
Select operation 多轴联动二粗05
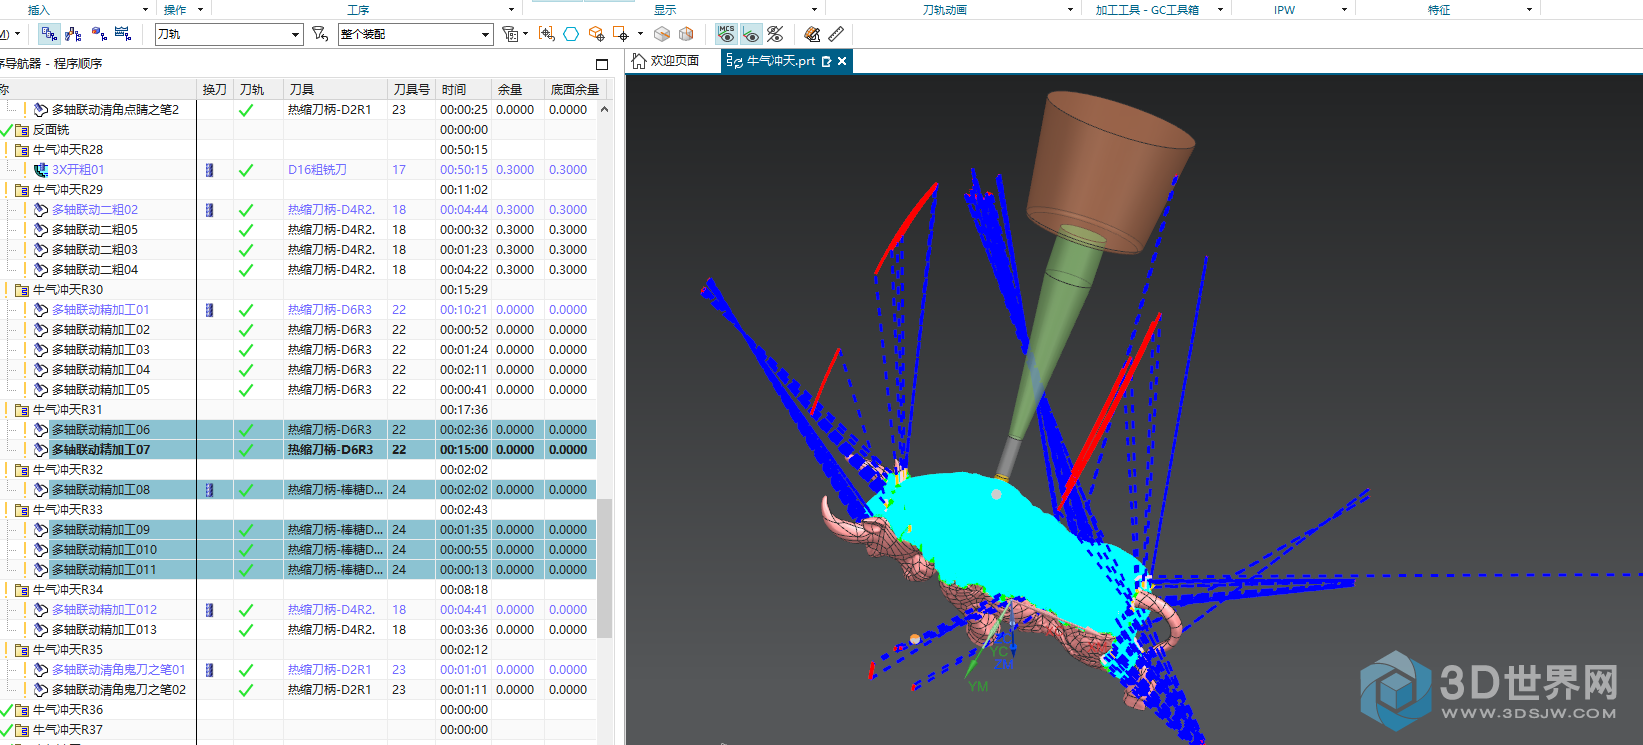(x=95, y=230)
